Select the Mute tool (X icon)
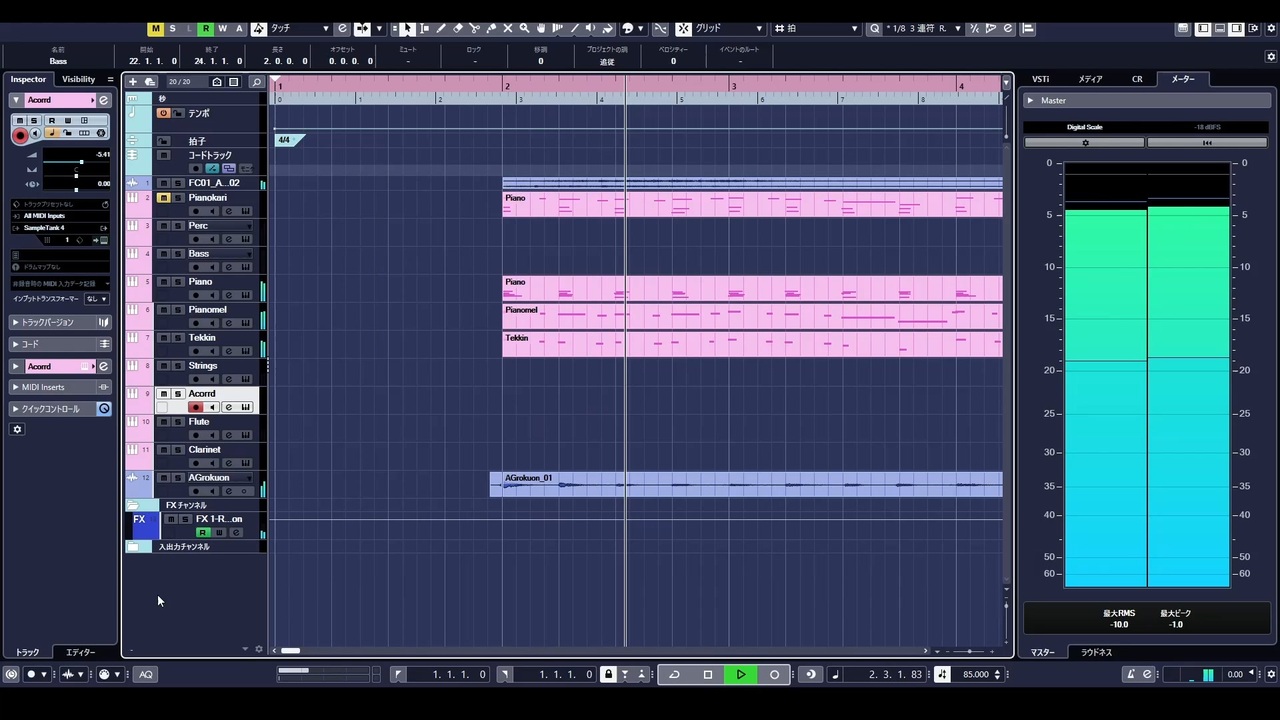The width and height of the screenshot is (1280, 720). [x=508, y=28]
